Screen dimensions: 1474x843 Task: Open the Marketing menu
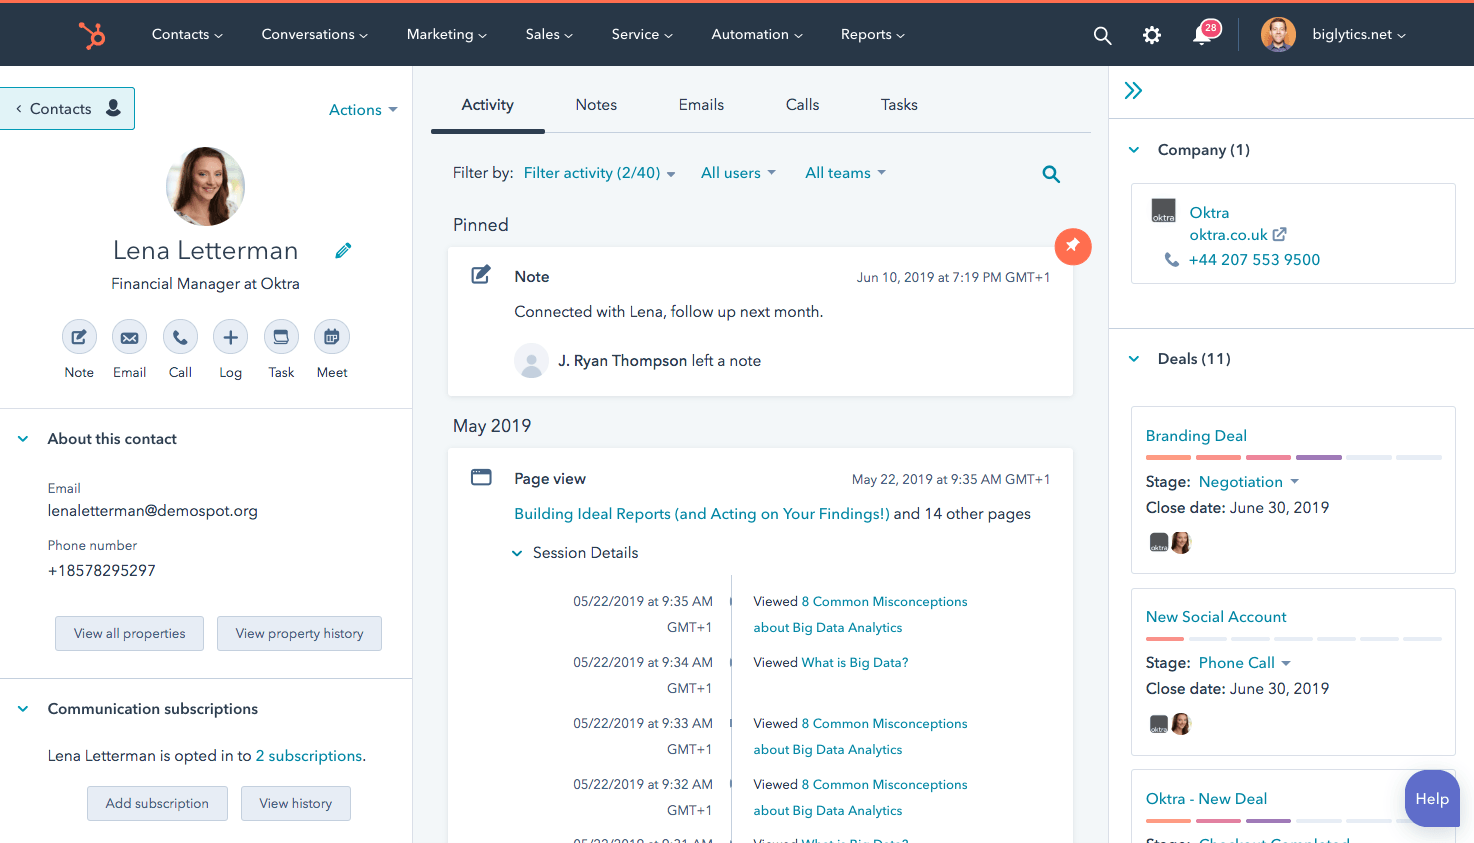447,34
